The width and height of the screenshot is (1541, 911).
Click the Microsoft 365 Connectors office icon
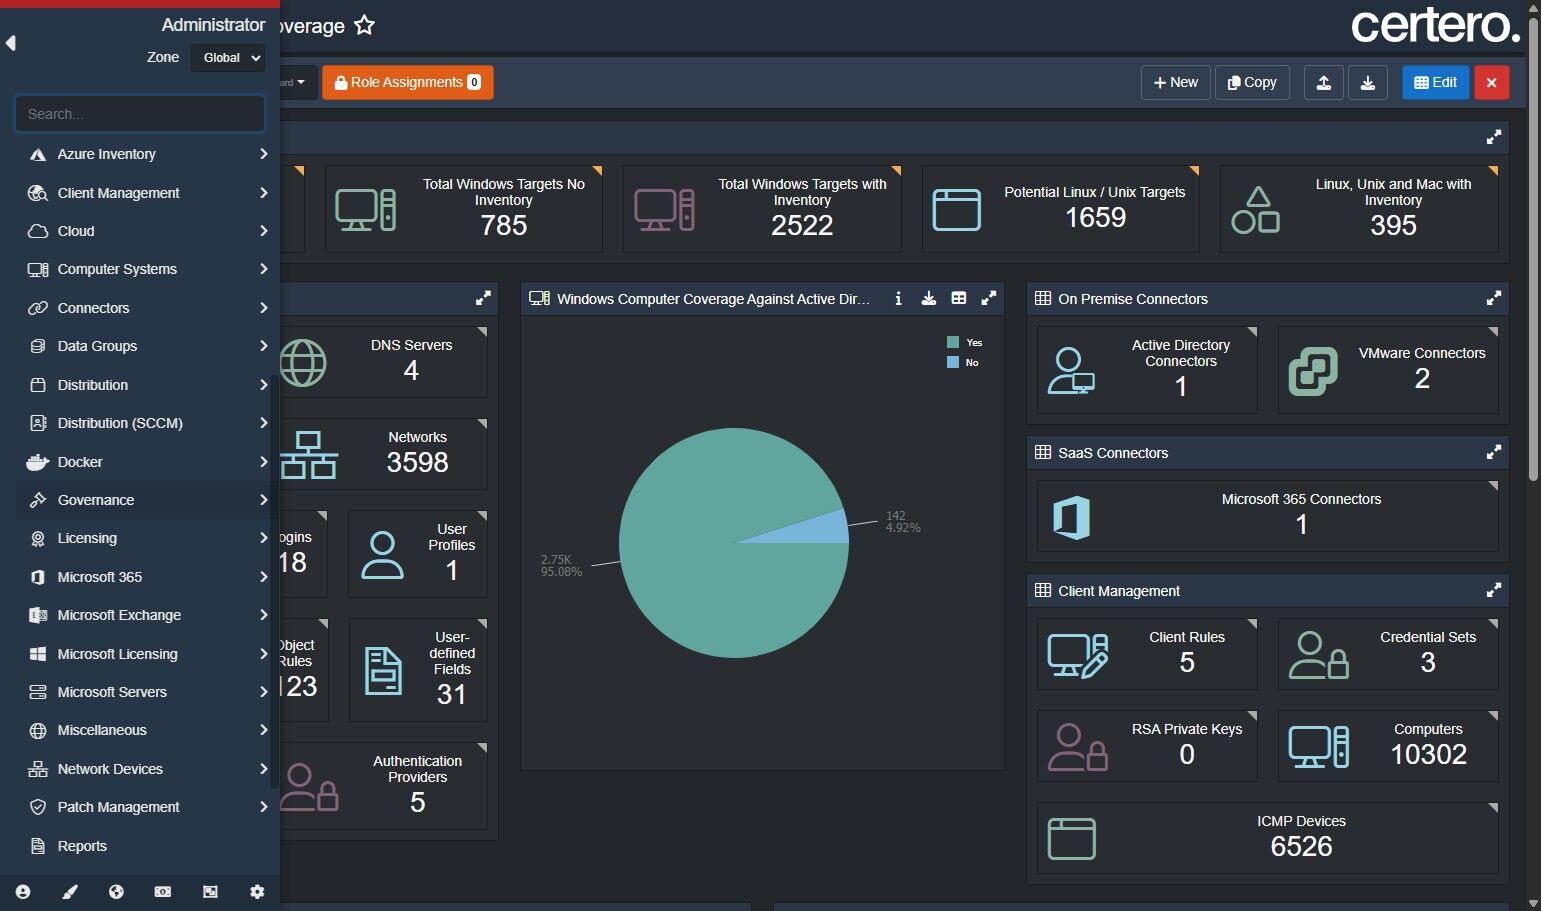(x=1071, y=517)
